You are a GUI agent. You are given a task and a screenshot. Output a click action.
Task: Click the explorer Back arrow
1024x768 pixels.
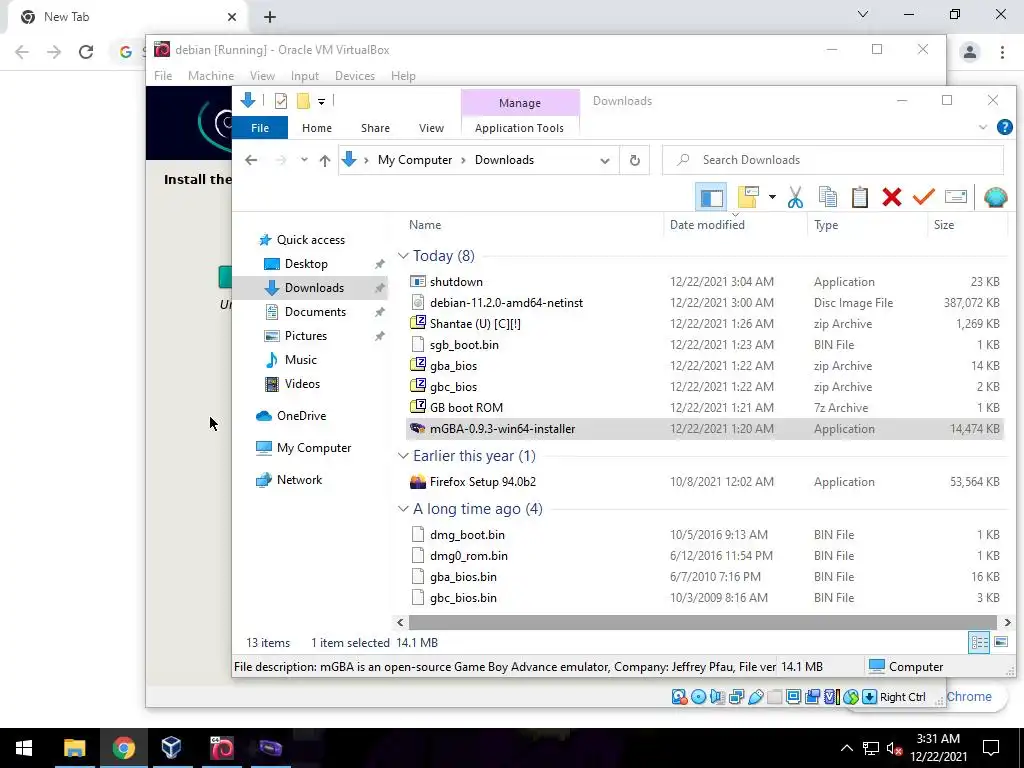pyautogui.click(x=251, y=160)
